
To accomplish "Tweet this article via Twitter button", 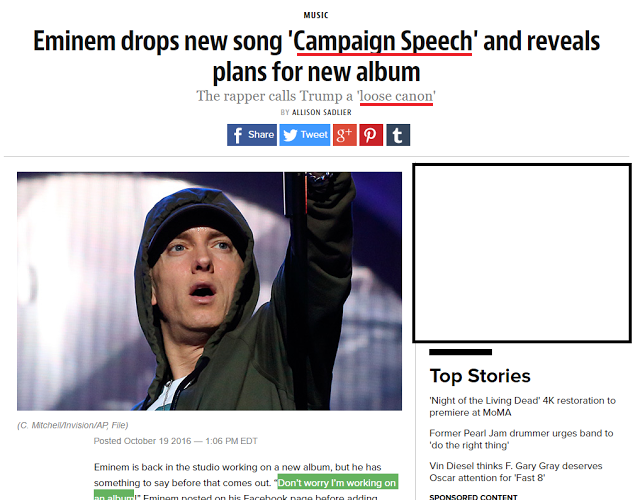I will point(304,135).
